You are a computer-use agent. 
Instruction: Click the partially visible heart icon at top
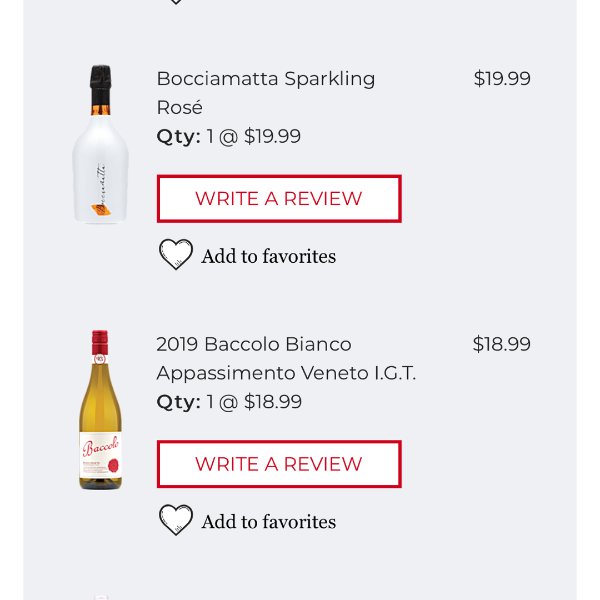click(x=176, y=2)
